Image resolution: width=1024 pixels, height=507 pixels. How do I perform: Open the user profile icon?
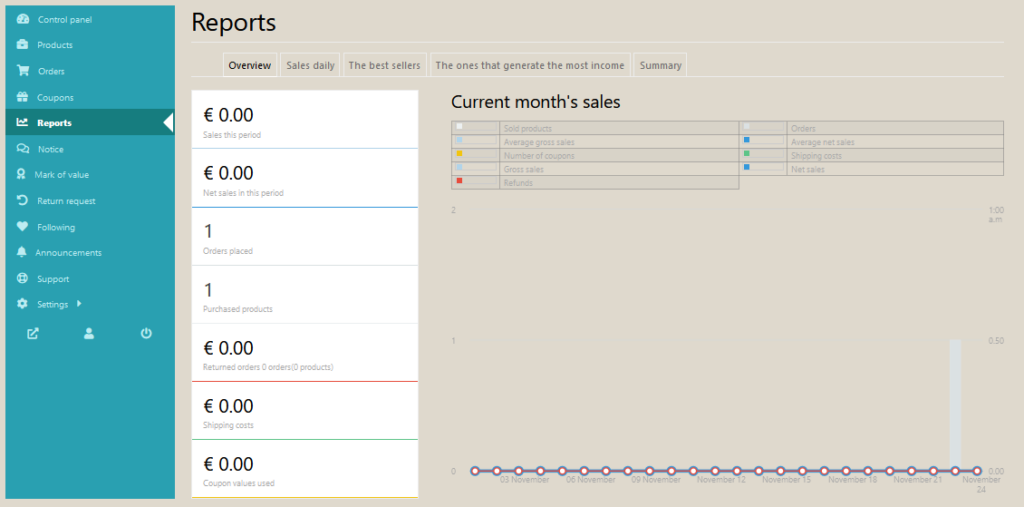coord(89,333)
